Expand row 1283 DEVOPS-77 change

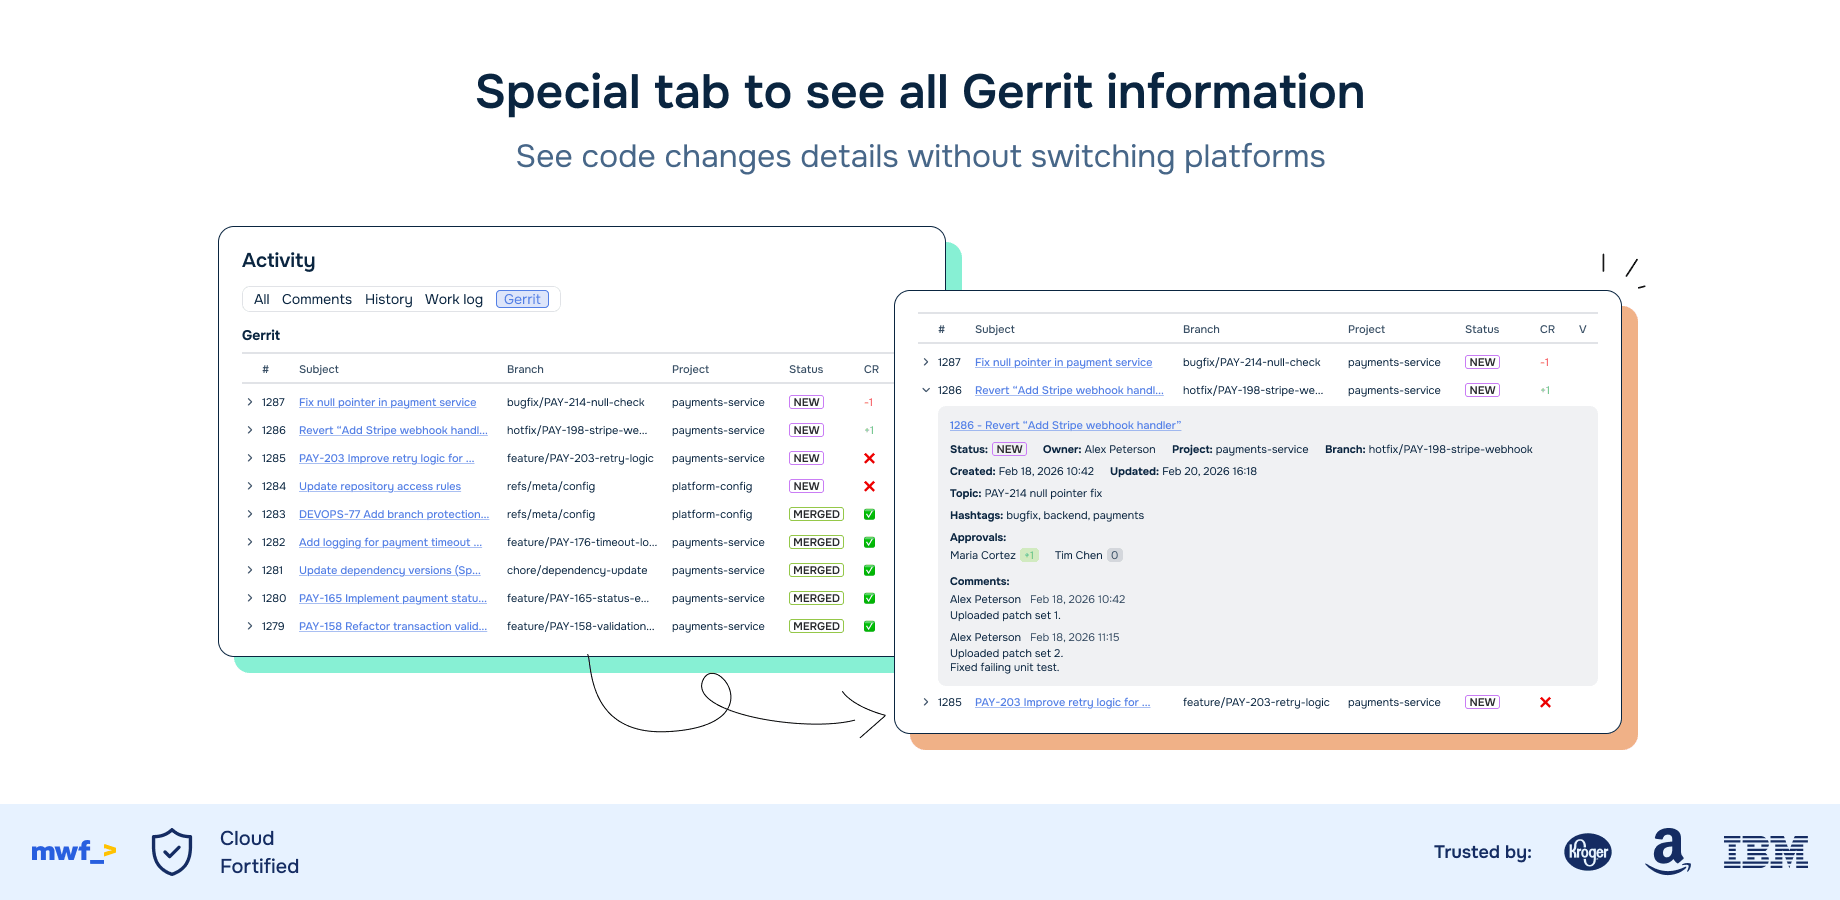[250, 514]
